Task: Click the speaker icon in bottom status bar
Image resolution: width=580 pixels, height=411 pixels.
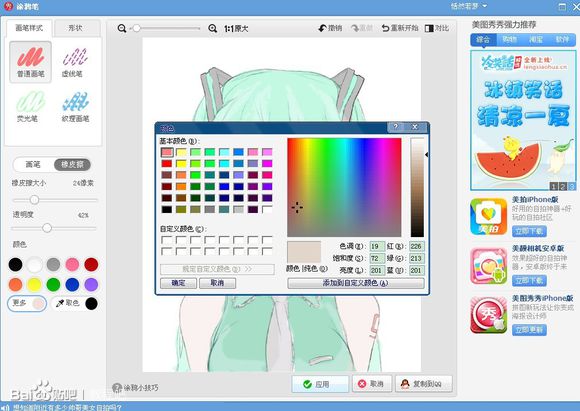Action: 5,407
